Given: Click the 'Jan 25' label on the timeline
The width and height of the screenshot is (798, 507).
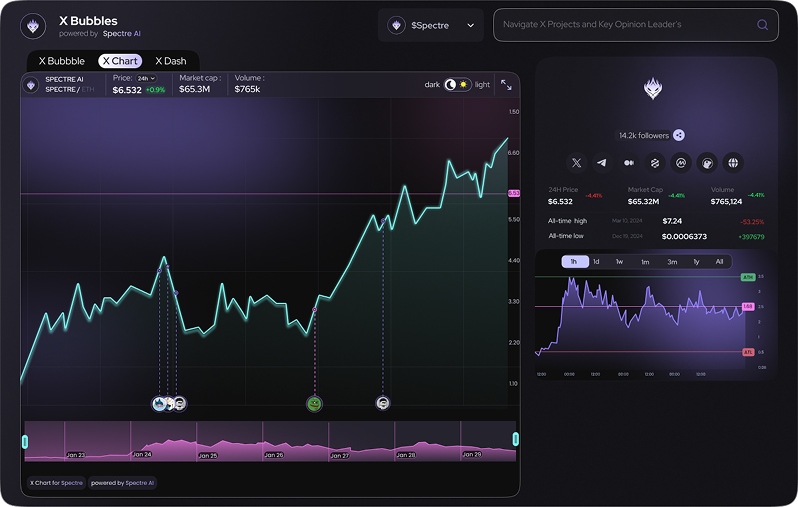Looking at the screenshot, I should click(208, 456).
